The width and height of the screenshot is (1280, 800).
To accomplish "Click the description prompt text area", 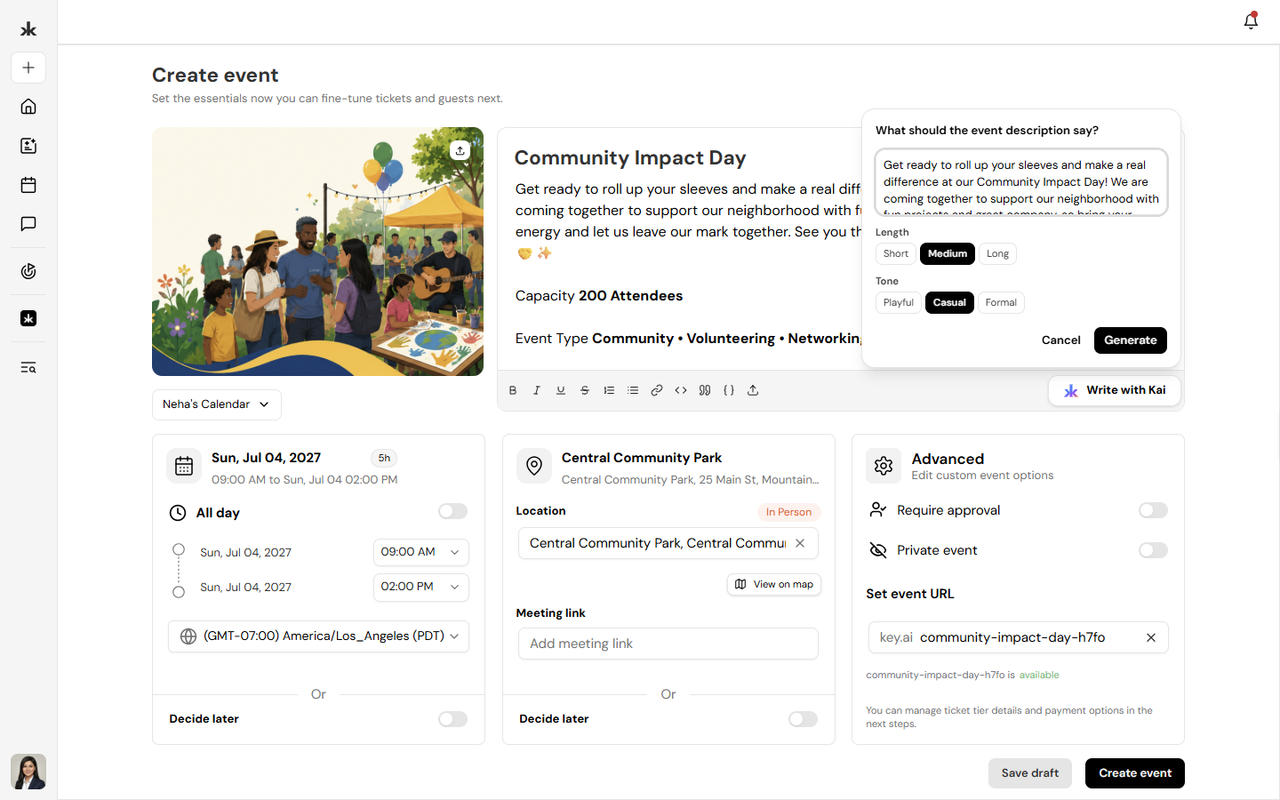I will pyautogui.click(x=1021, y=182).
